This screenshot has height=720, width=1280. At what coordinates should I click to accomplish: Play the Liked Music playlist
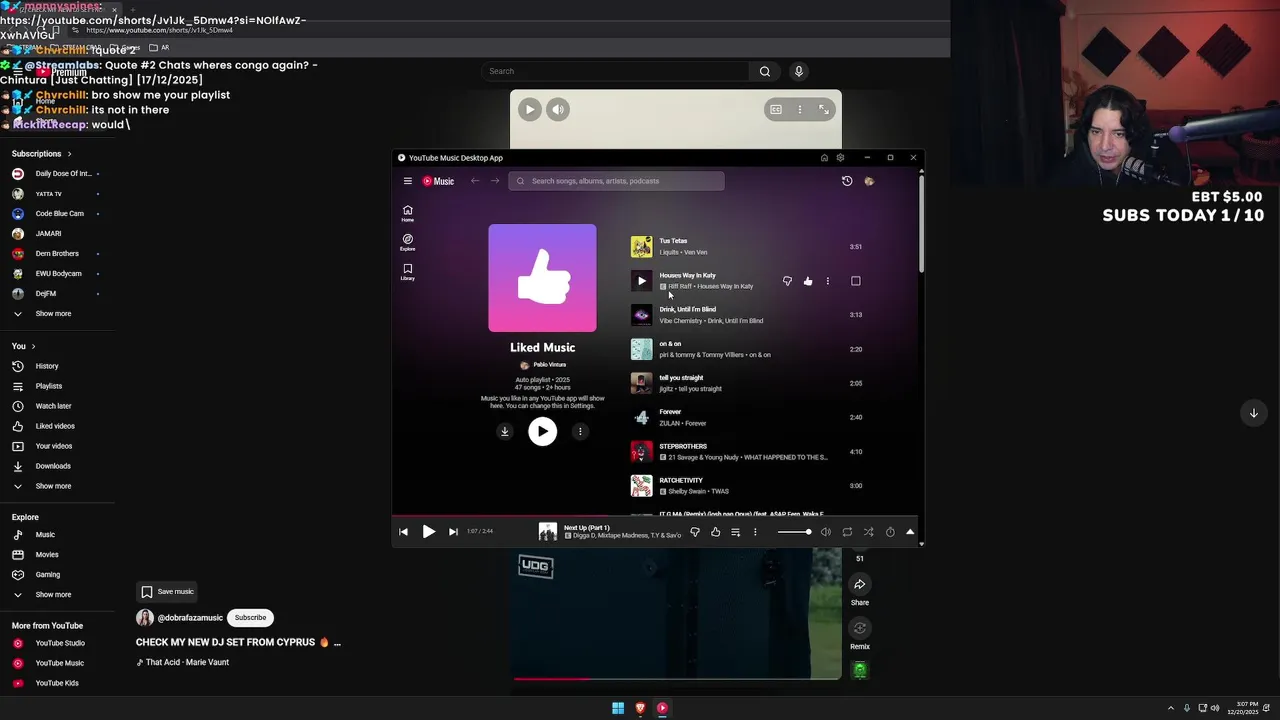[542, 431]
